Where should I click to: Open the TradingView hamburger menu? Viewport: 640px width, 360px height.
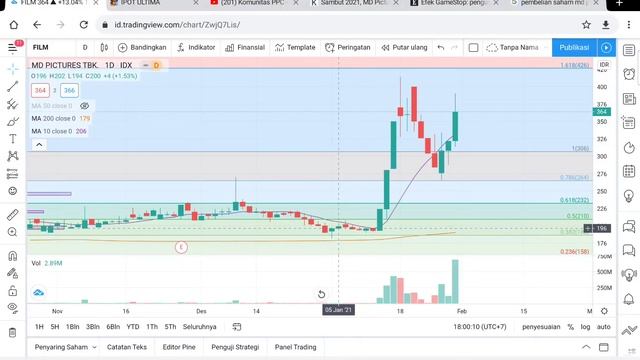click(x=13, y=48)
